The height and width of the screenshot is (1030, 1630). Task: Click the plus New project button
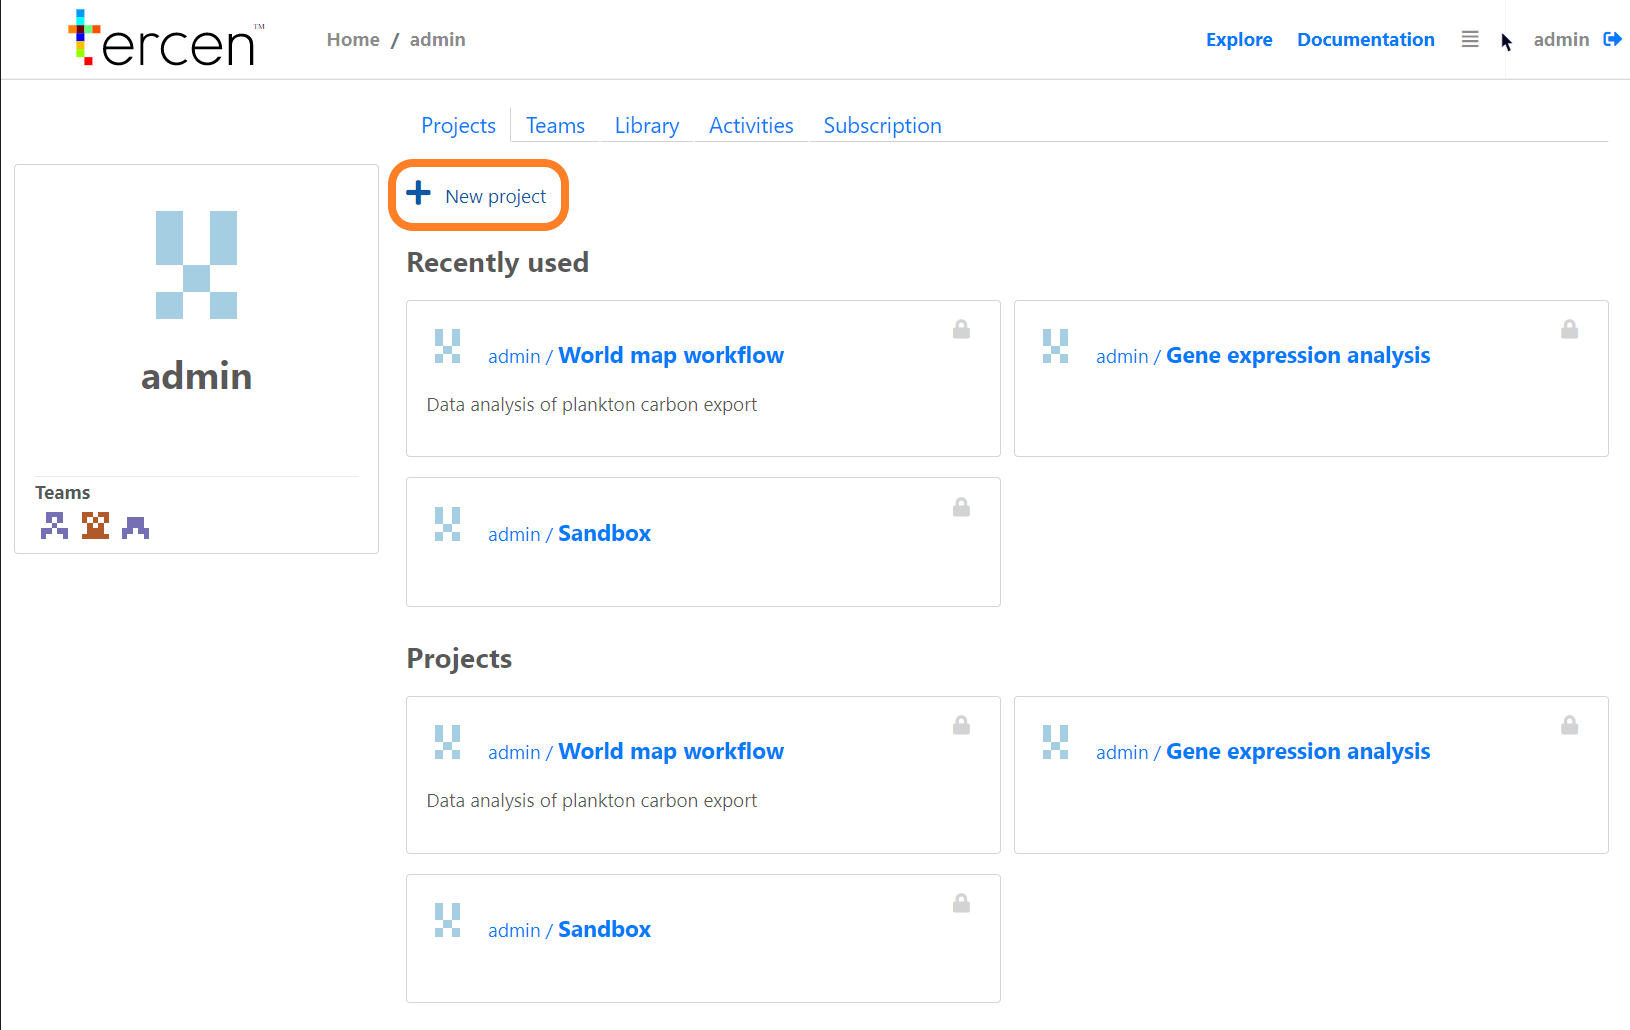coord(477,195)
